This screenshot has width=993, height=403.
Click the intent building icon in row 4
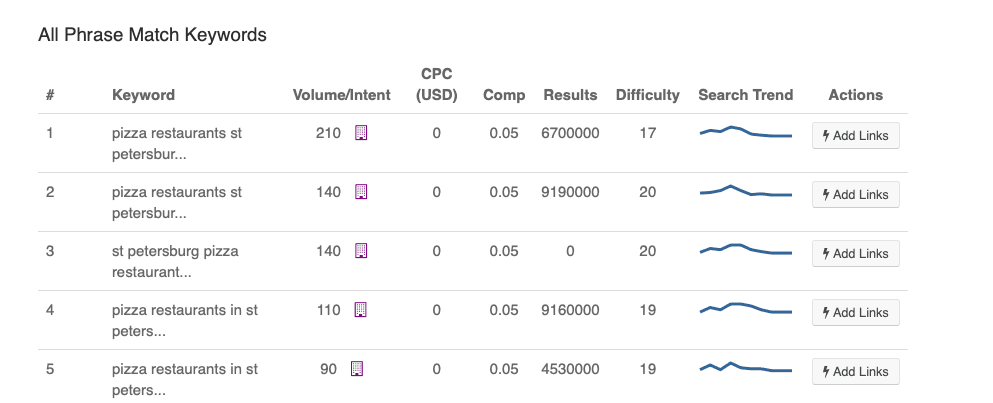[x=361, y=310]
